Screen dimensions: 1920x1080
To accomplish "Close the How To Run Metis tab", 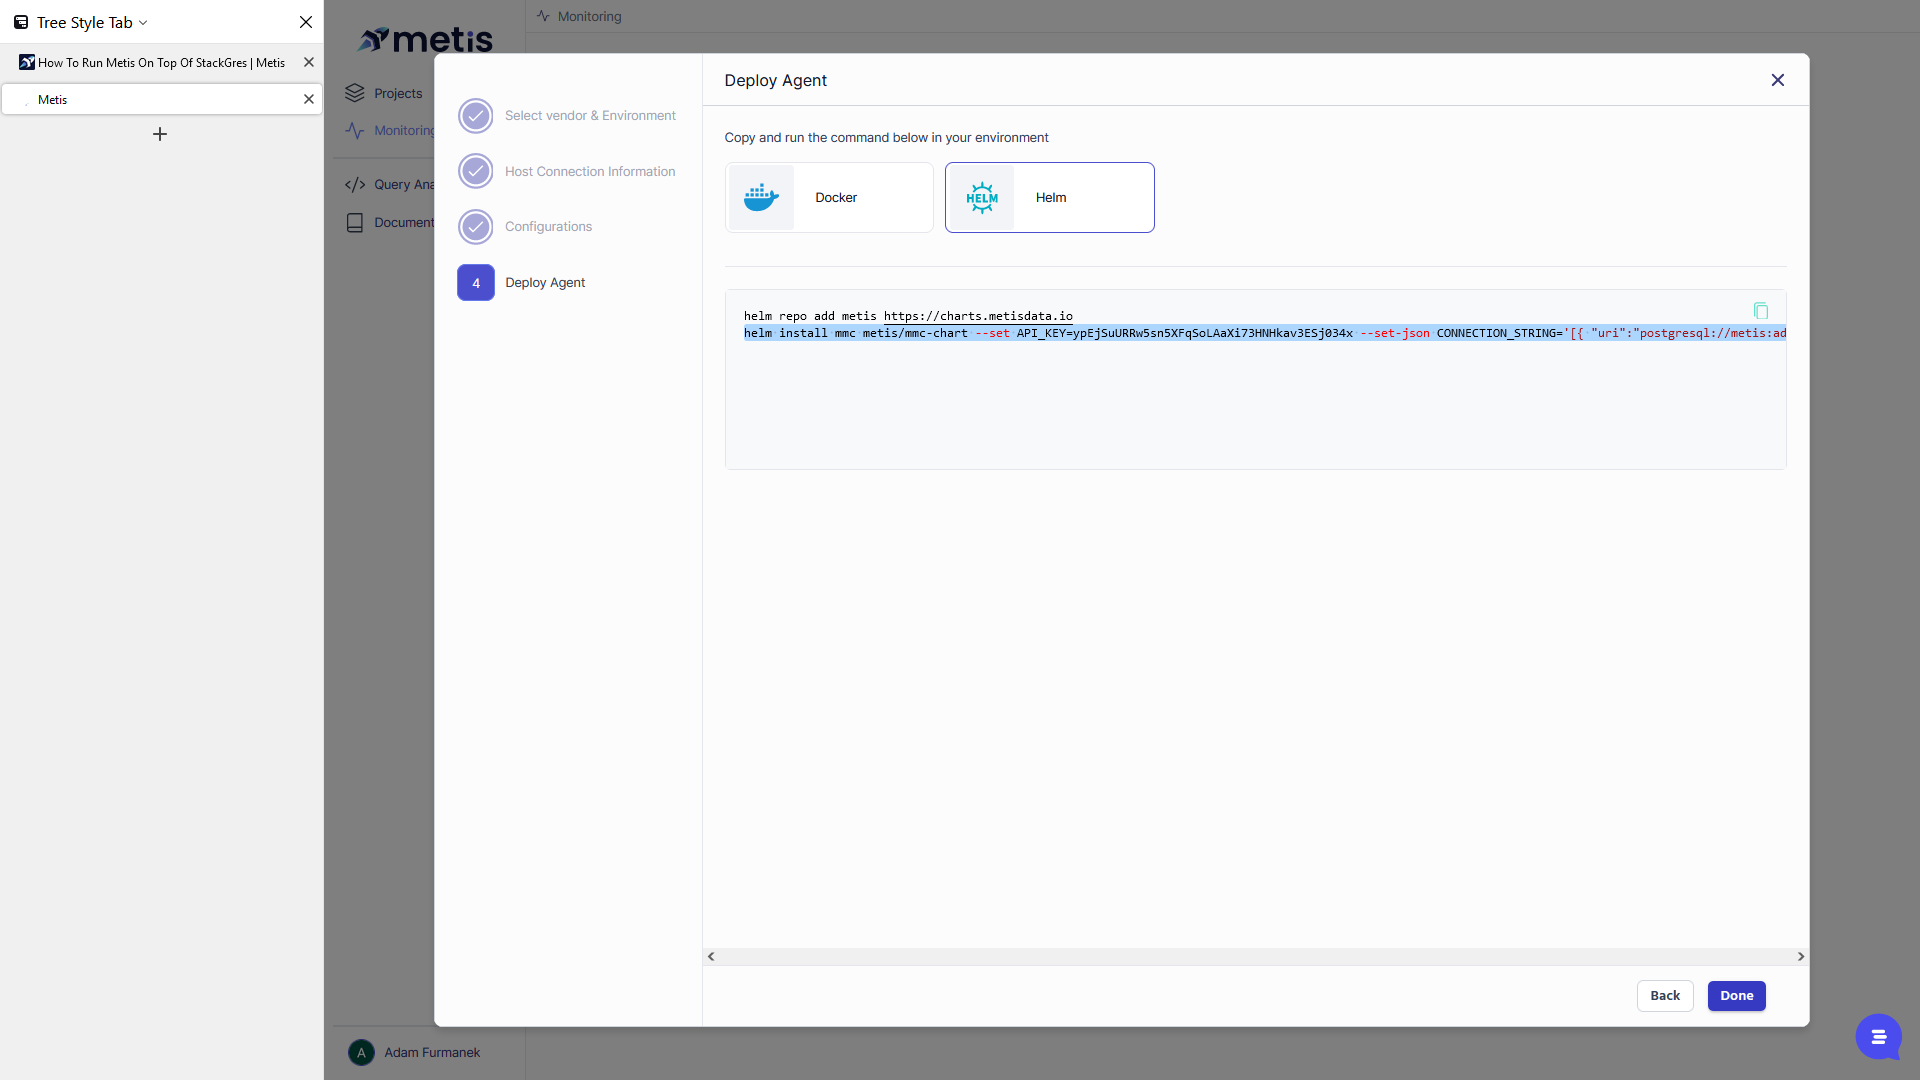I will (309, 62).
